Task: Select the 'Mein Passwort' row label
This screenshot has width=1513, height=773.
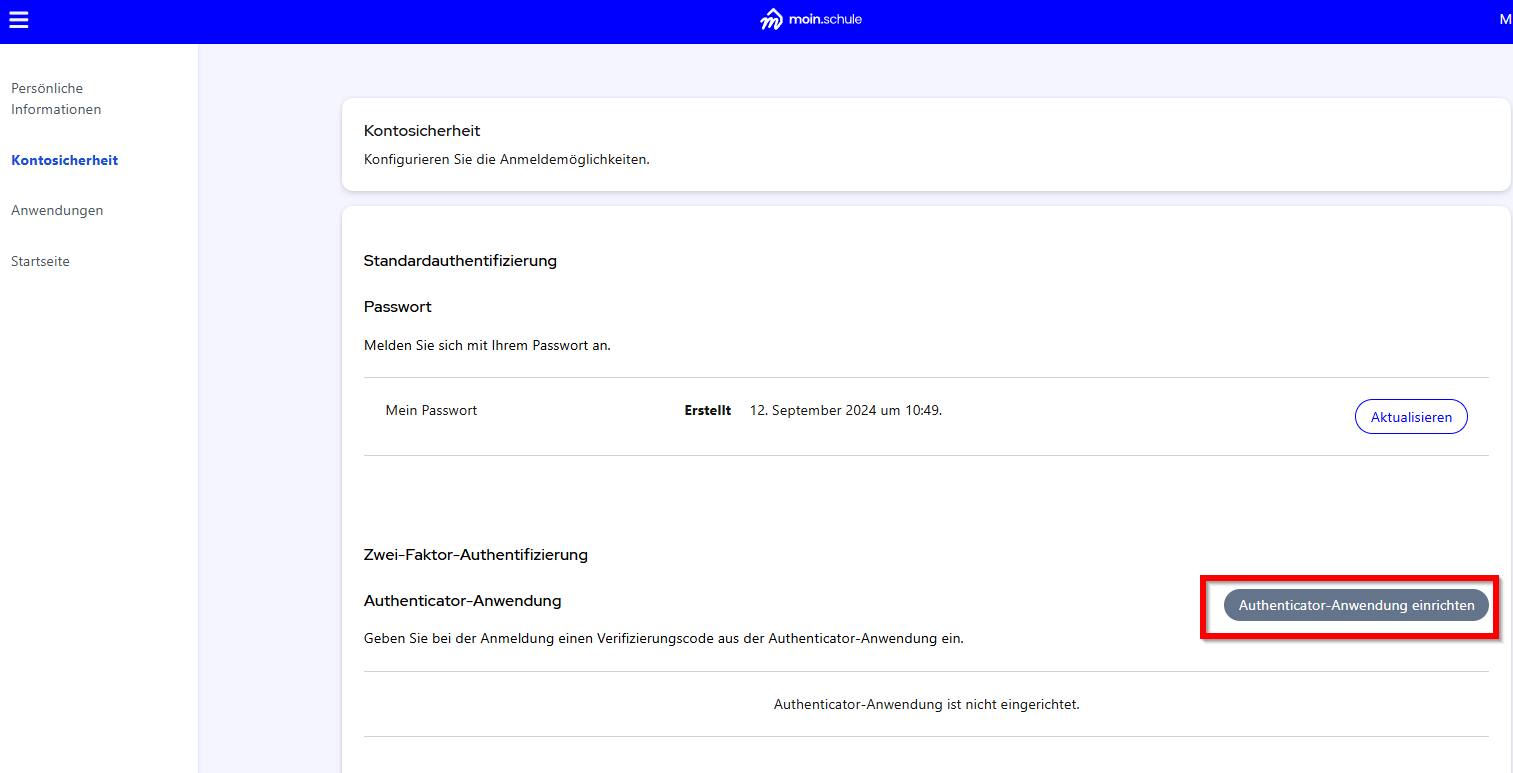Action: 431,410
